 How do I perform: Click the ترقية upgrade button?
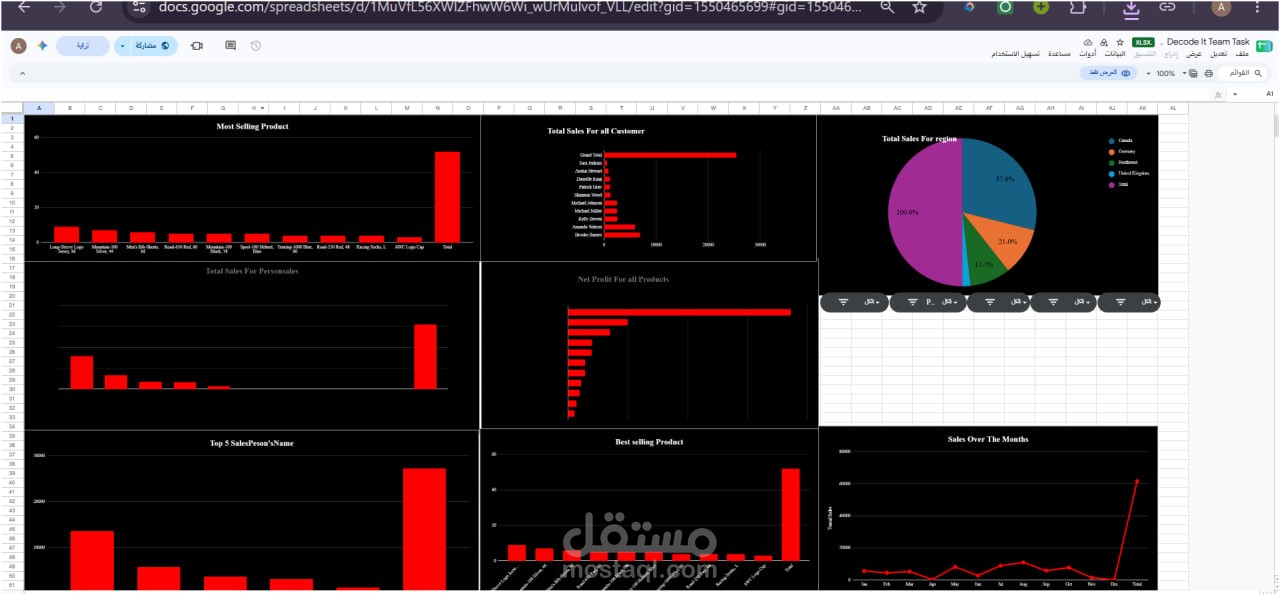83,46
